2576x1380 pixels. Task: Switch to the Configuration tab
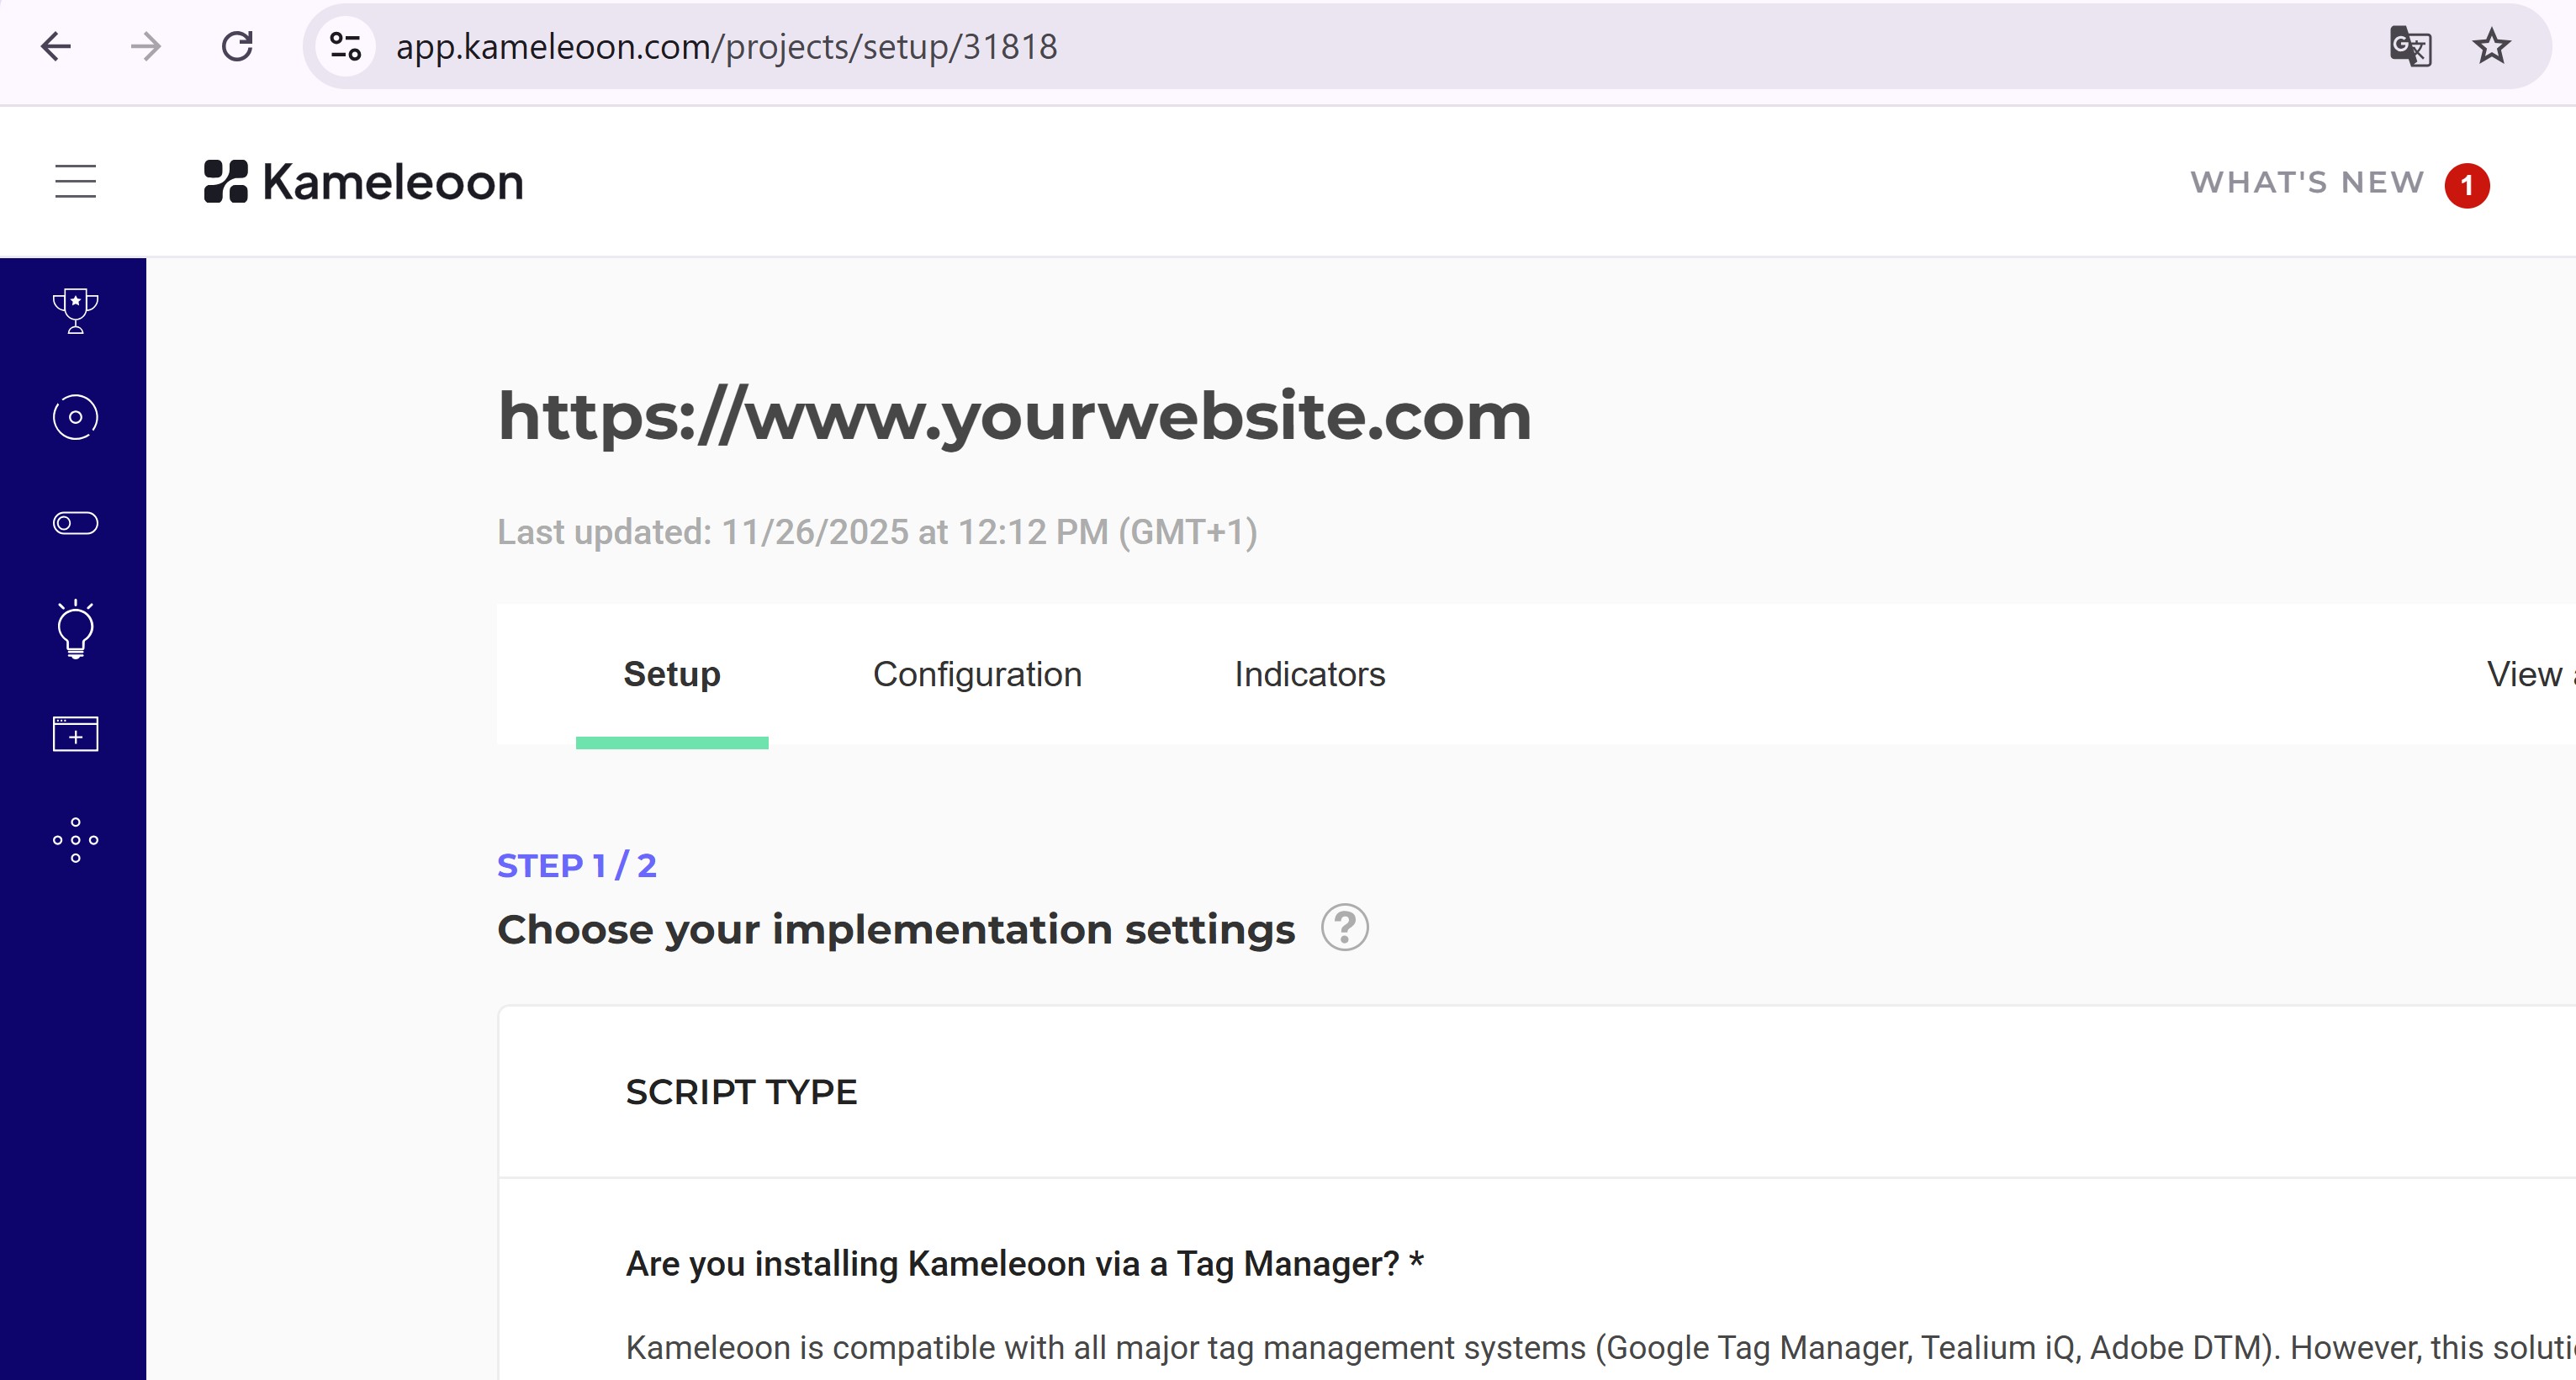coord(977,674)
